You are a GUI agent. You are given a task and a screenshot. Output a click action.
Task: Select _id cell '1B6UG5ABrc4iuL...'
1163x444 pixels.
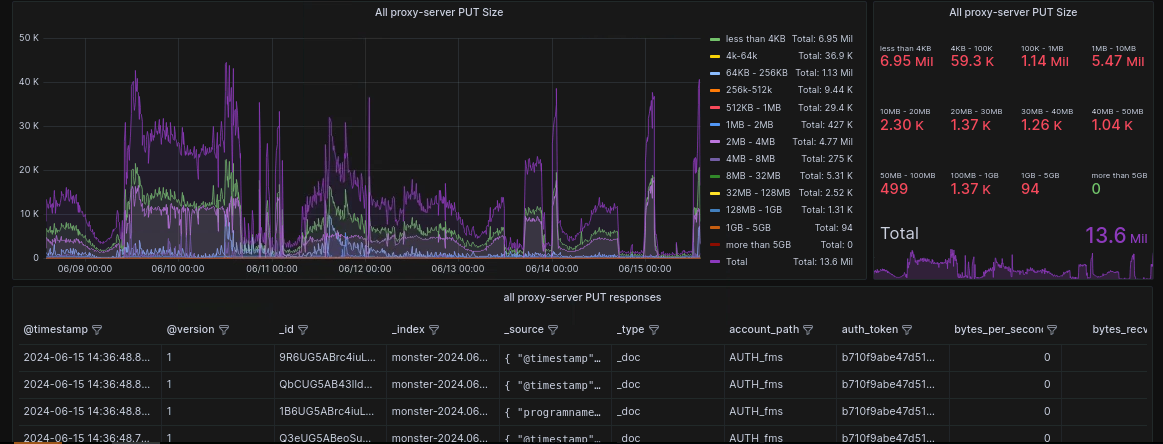[329, 412]
